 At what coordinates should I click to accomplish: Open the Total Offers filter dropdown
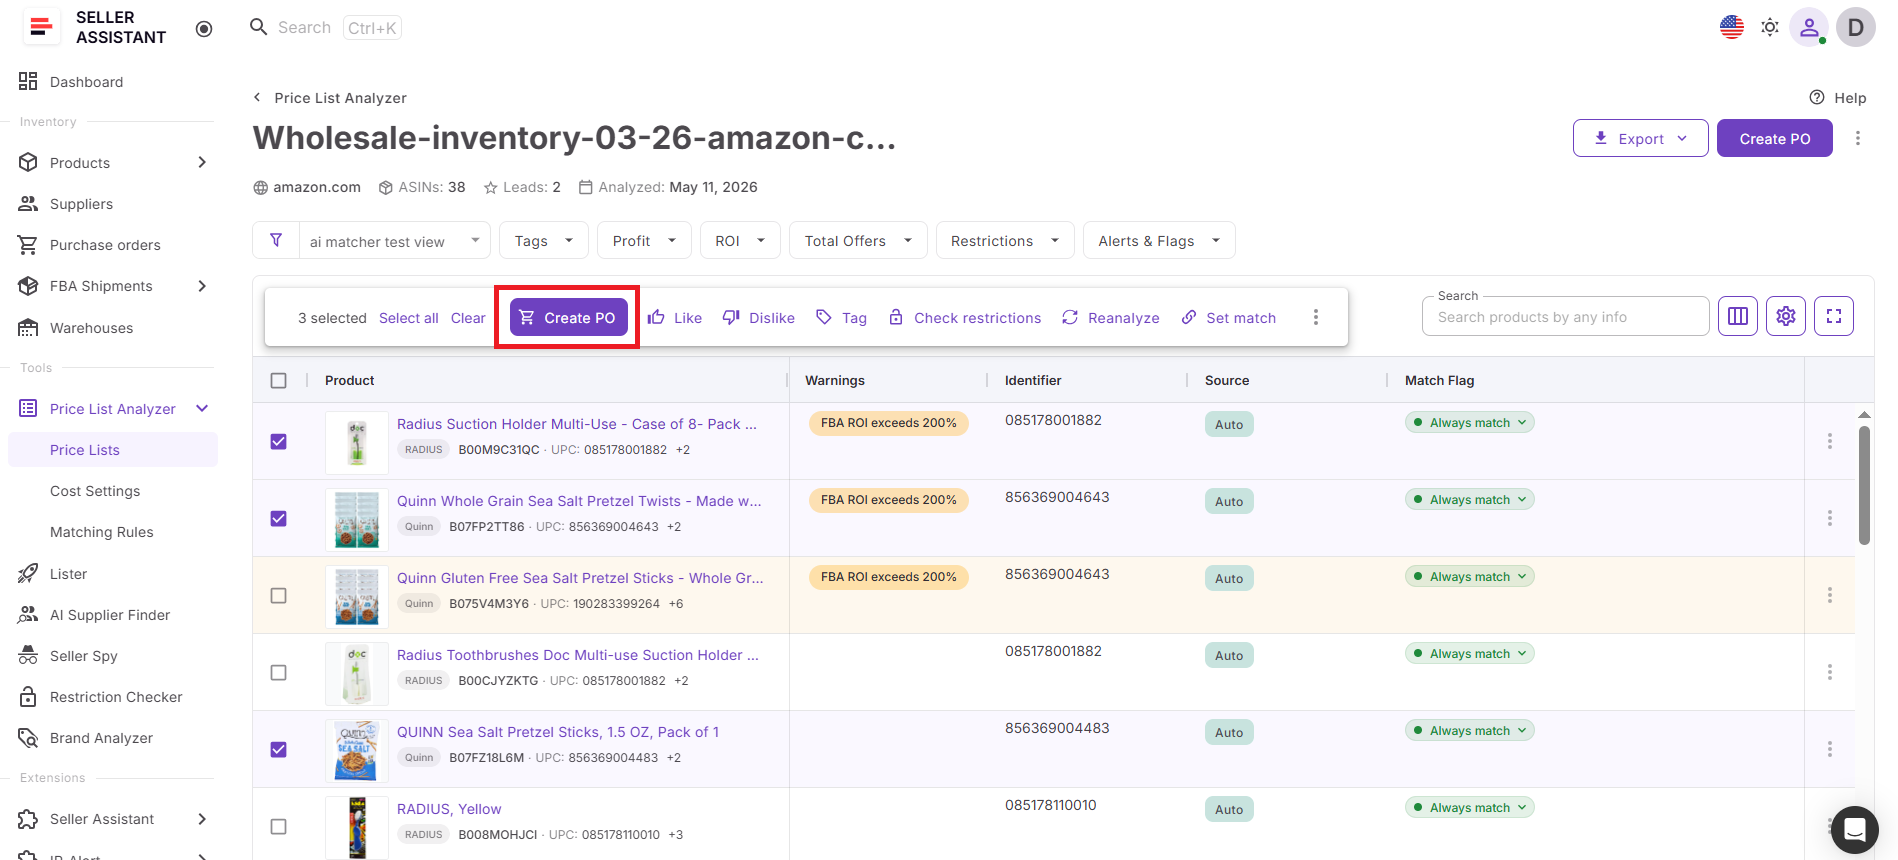click(x=858, y=240)
